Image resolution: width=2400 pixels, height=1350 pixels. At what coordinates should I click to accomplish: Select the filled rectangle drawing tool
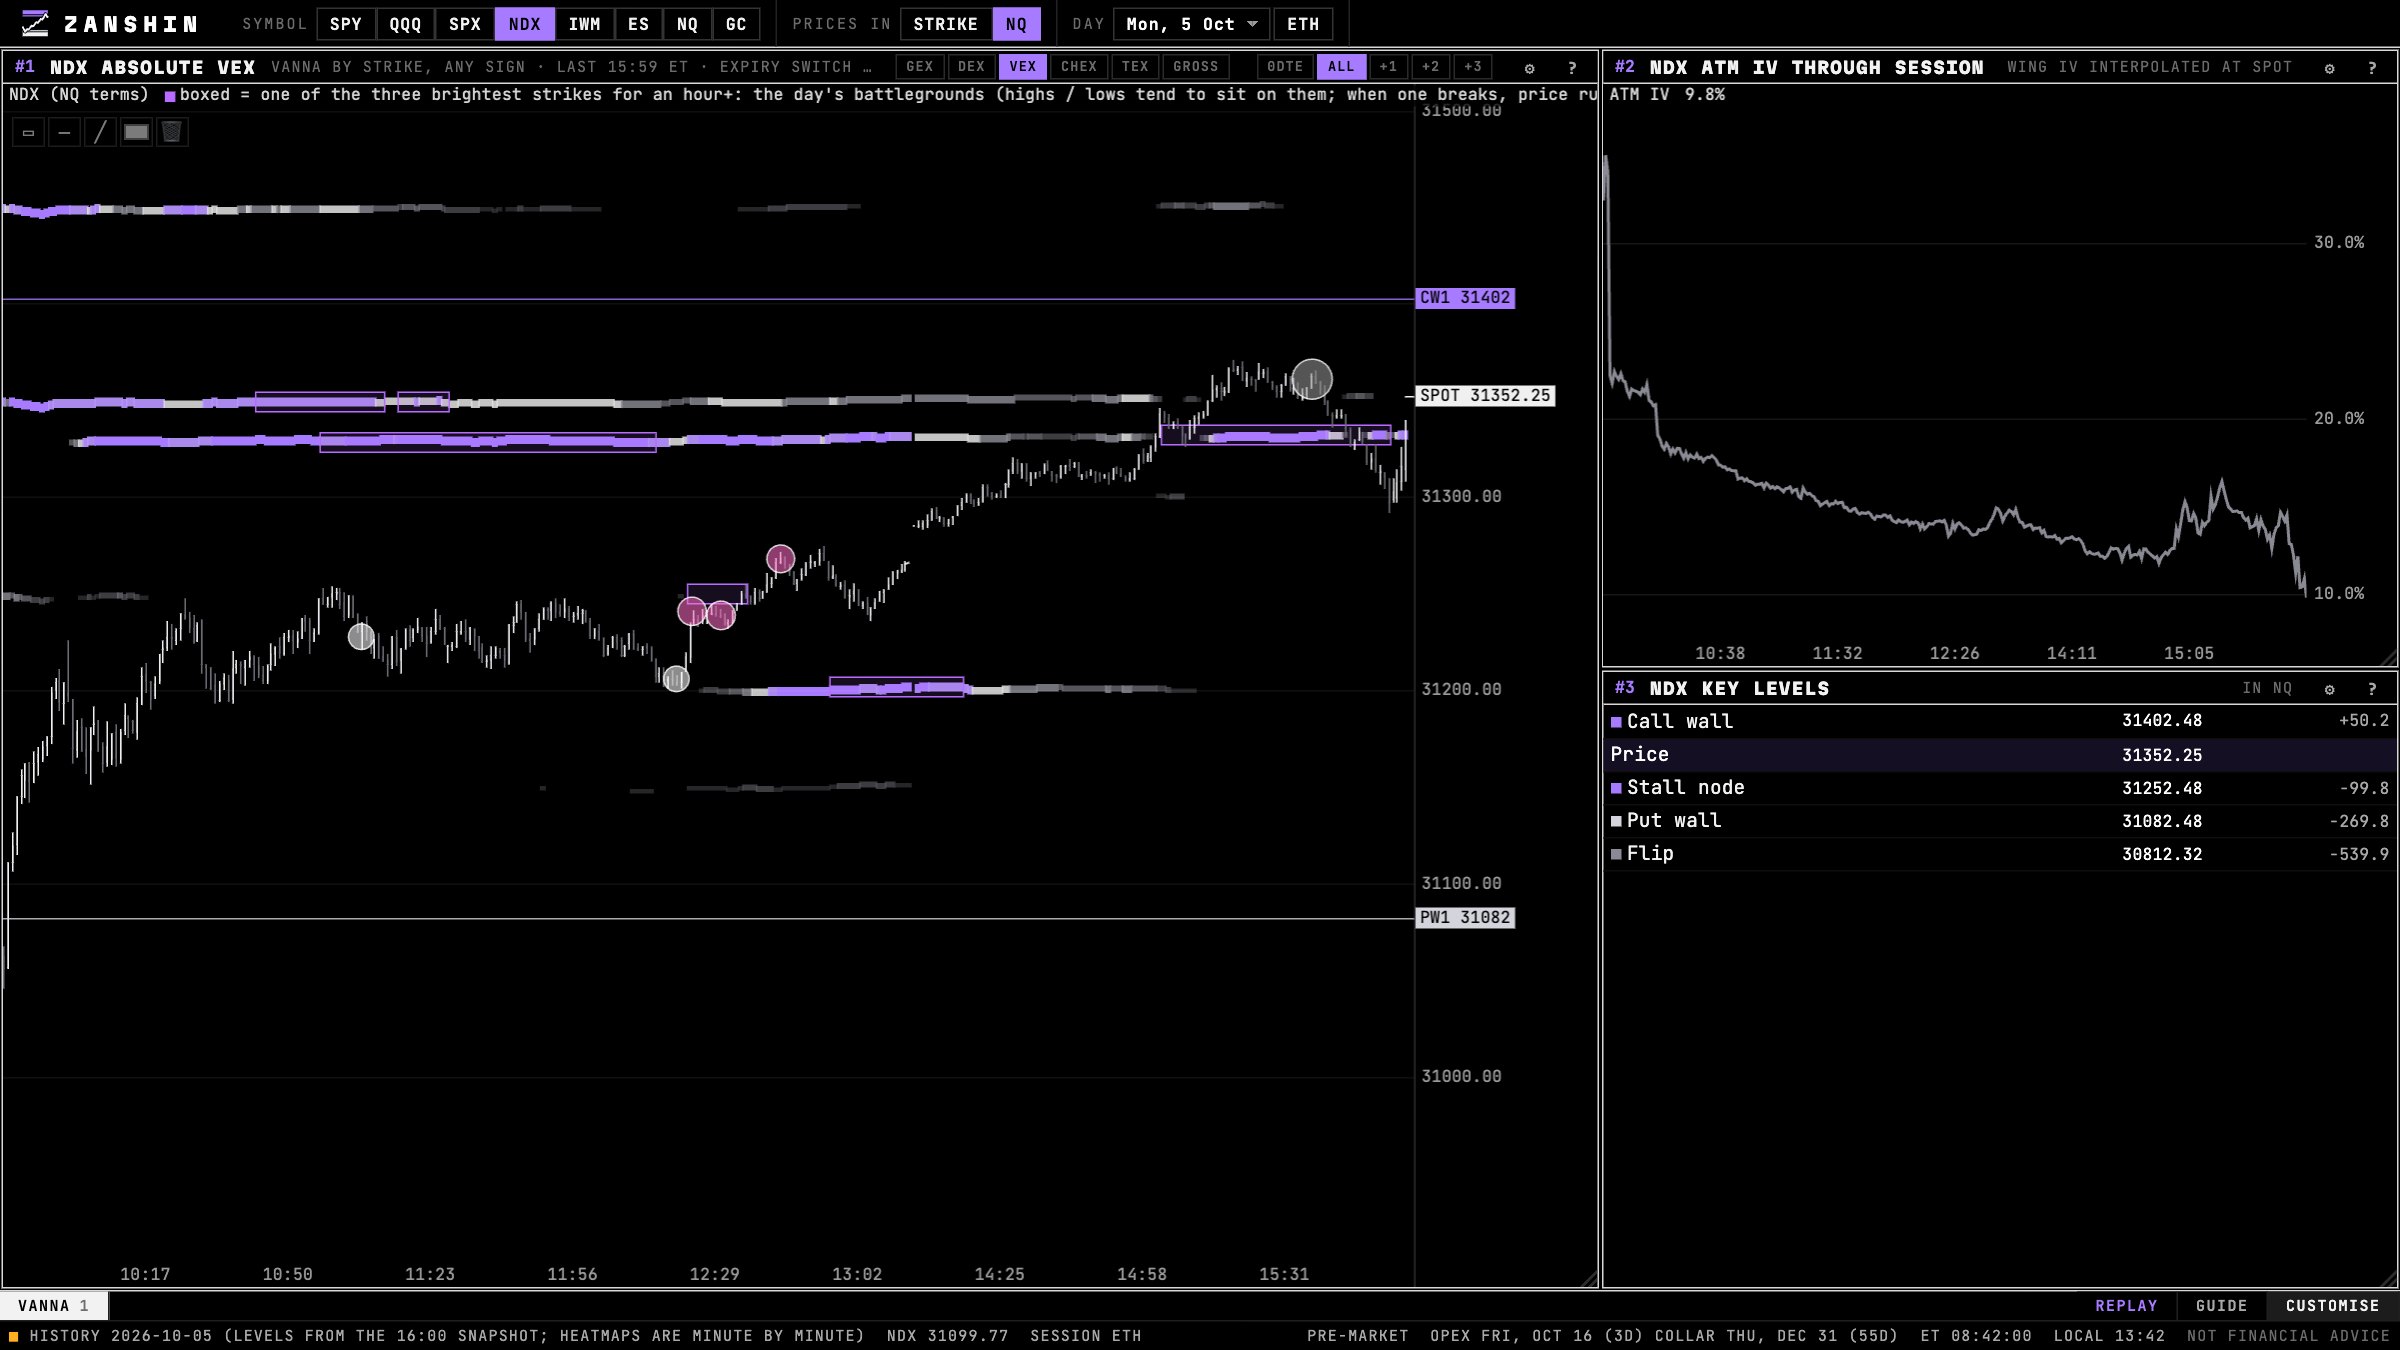(x=136, y=132)
